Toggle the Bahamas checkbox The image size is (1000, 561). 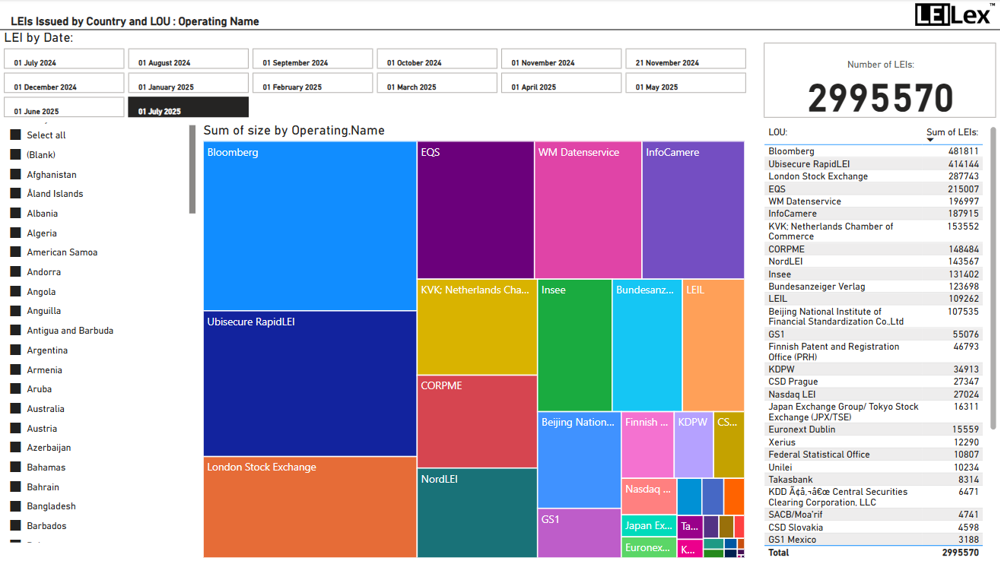16,467
